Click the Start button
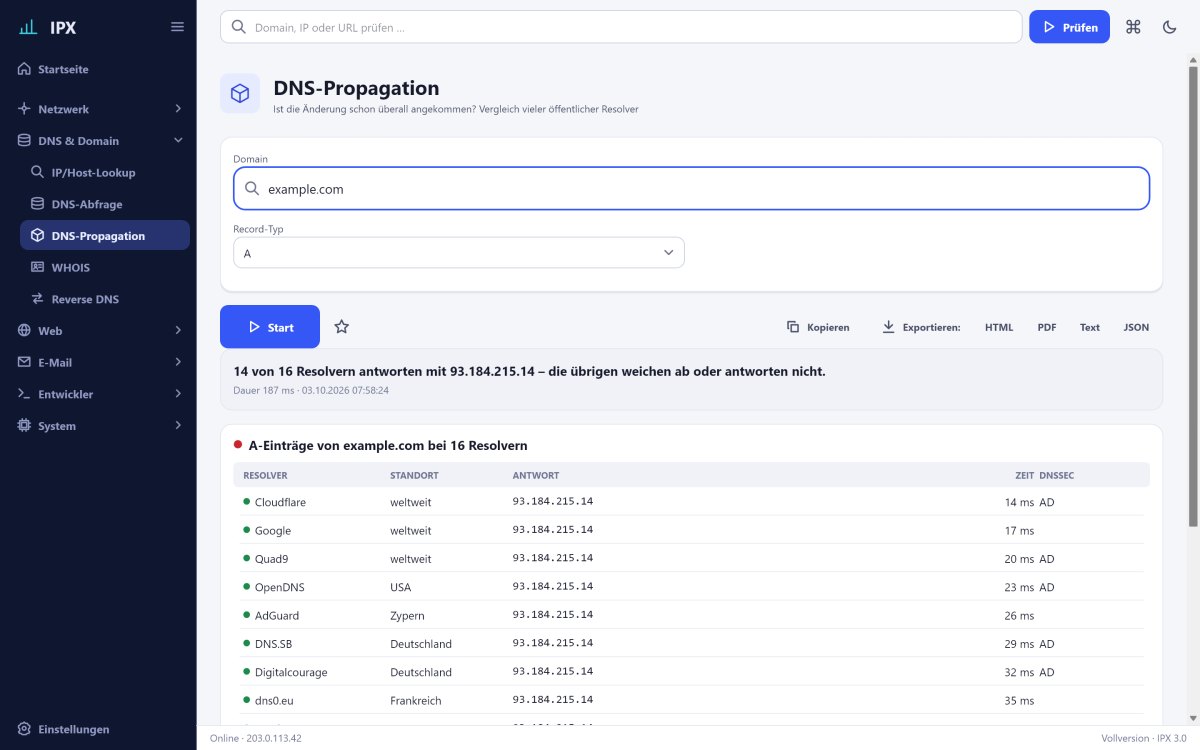1200x750 pixels. pos(270,327)
